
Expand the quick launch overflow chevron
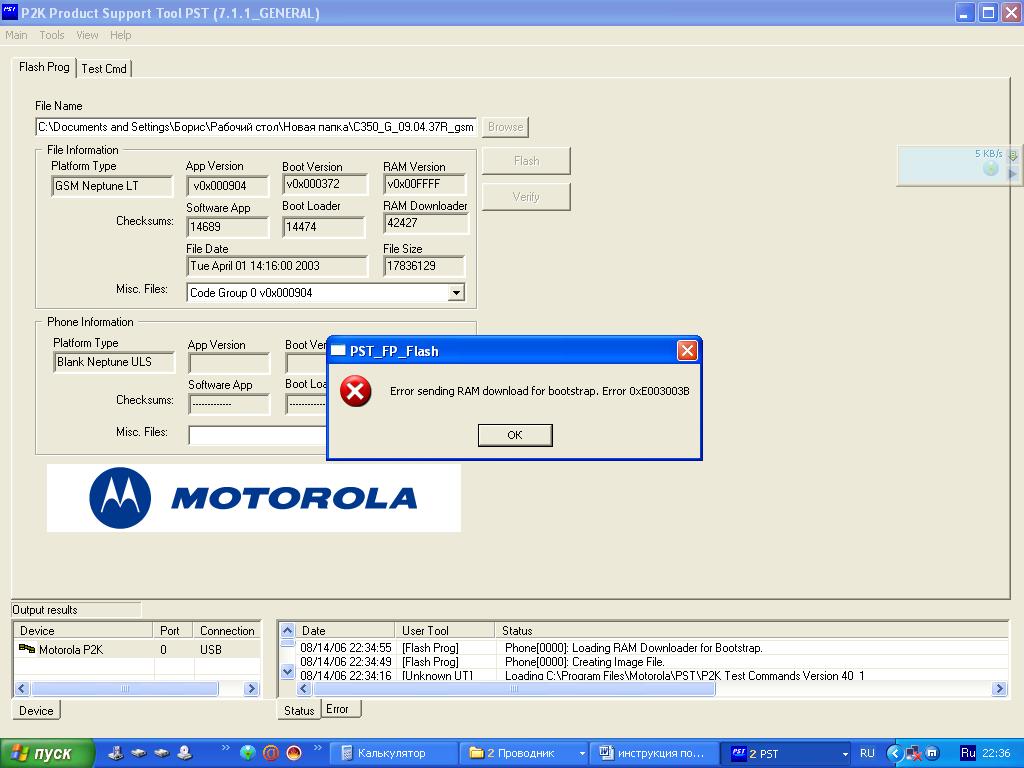pyautogui.click(x=317, y=748)
